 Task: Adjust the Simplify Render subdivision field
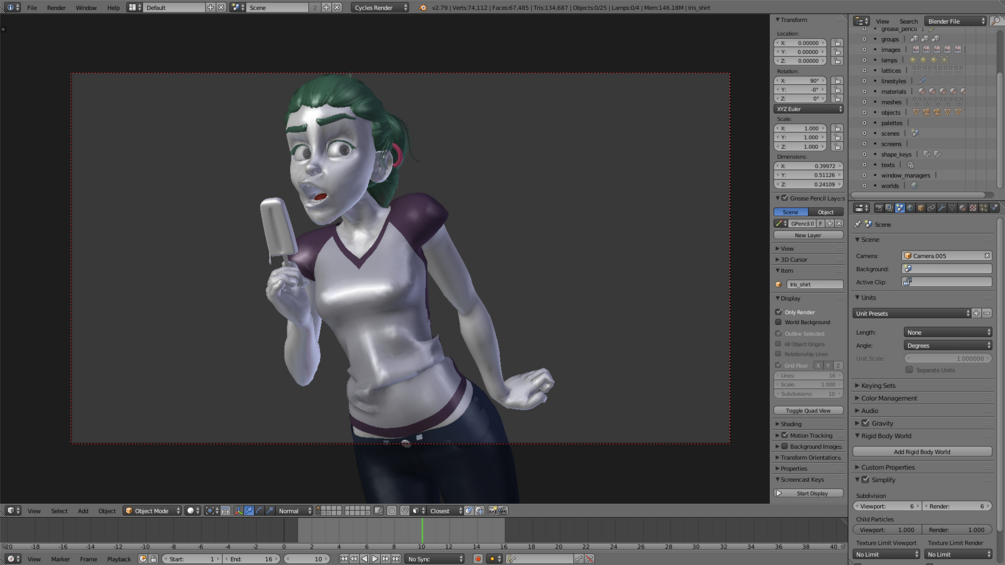(x=957, y=506)
